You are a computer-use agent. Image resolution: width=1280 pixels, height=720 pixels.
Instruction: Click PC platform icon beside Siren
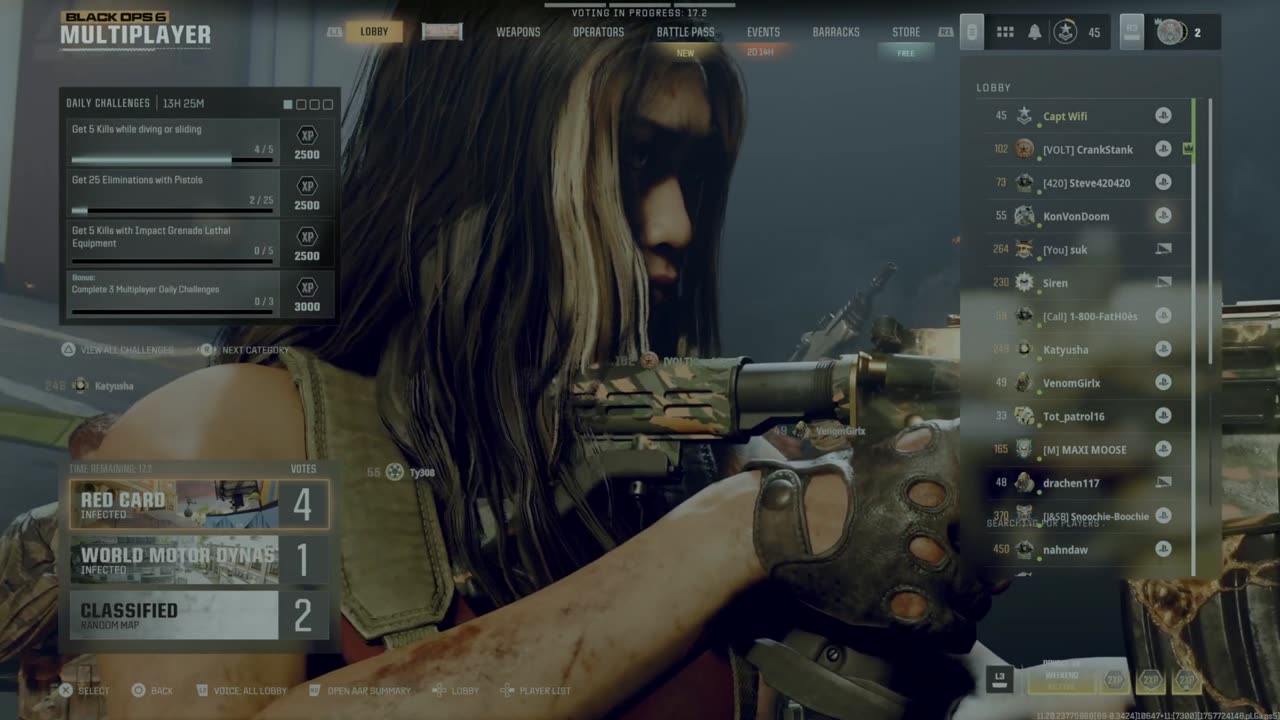pyautogui.click(x=1163, y=282)
